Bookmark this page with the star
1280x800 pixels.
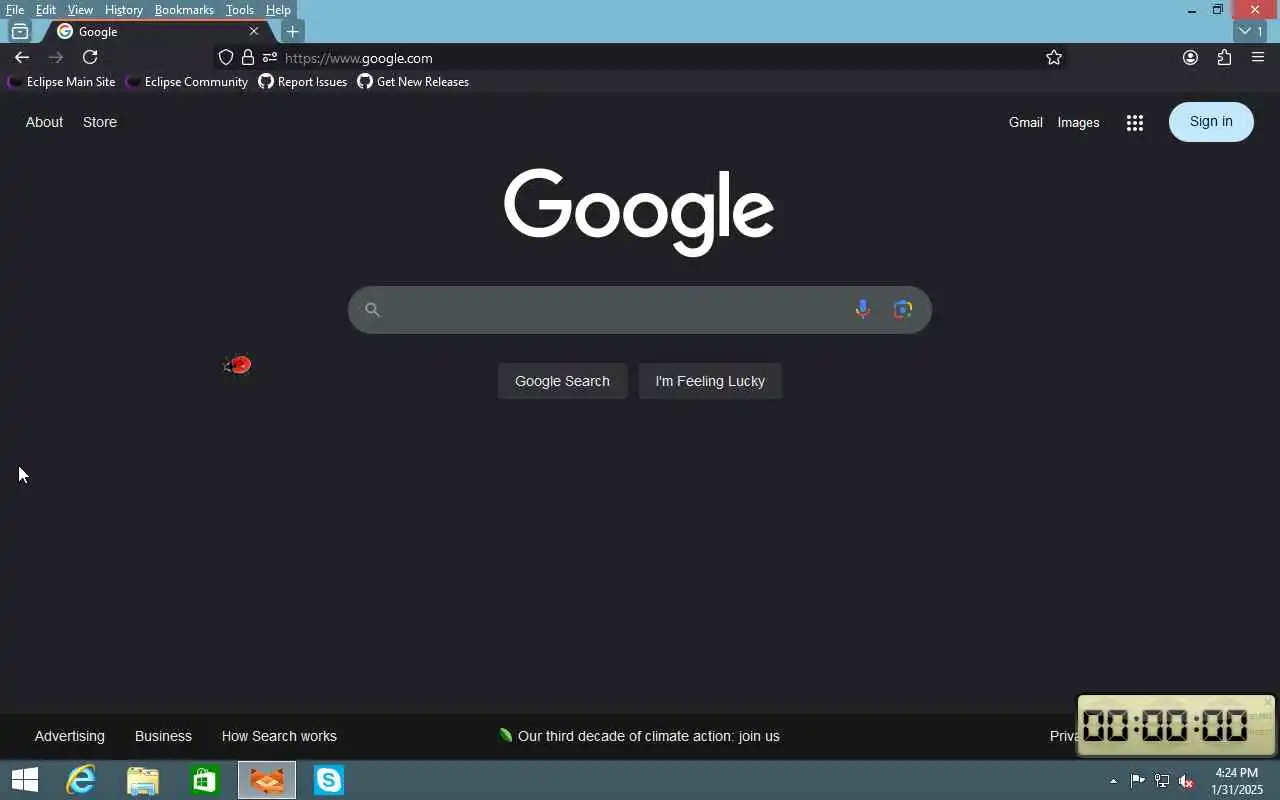point(1054,58)
